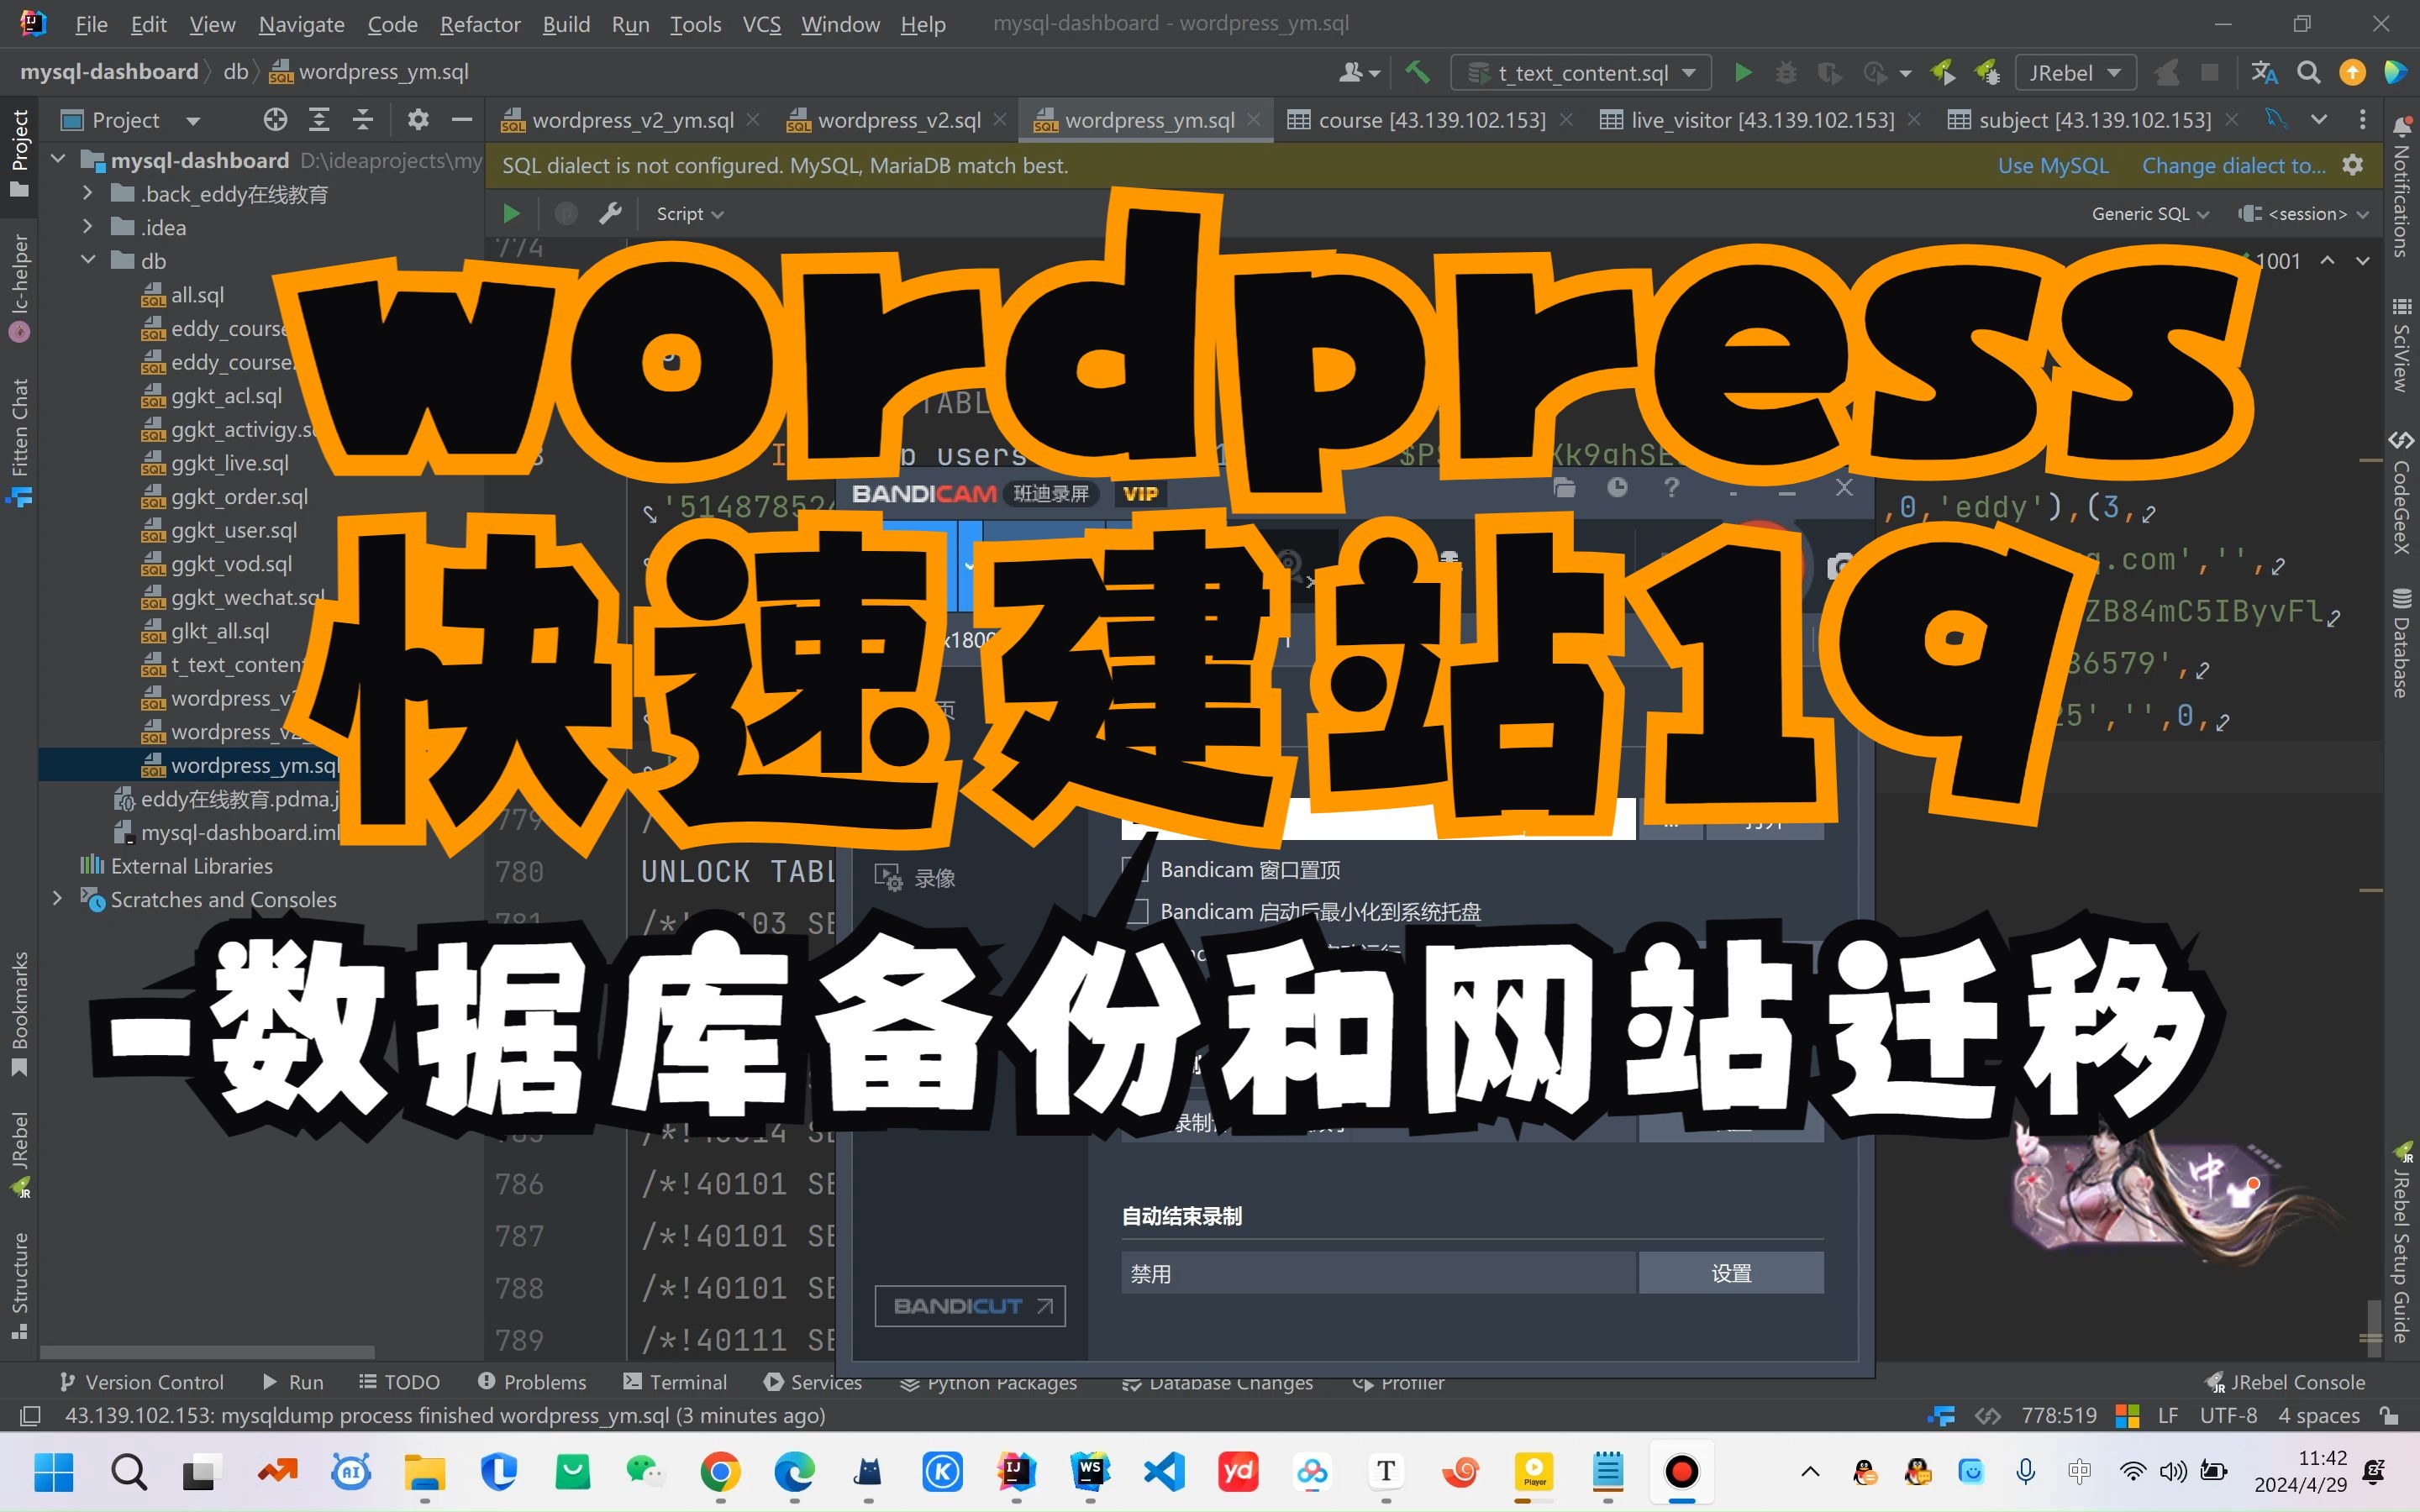Image resolution: width=2420 pixels, height=1512 pixels.
Task: Click the BANDICUT export link
Action: (969, 1305)
